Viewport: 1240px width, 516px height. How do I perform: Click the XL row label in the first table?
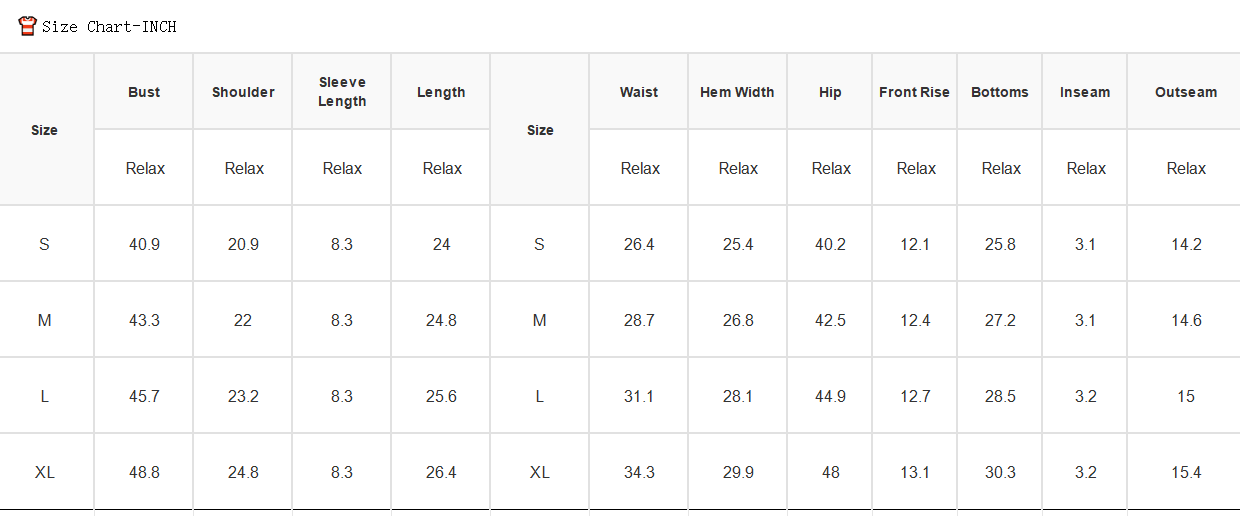point(45,472)
